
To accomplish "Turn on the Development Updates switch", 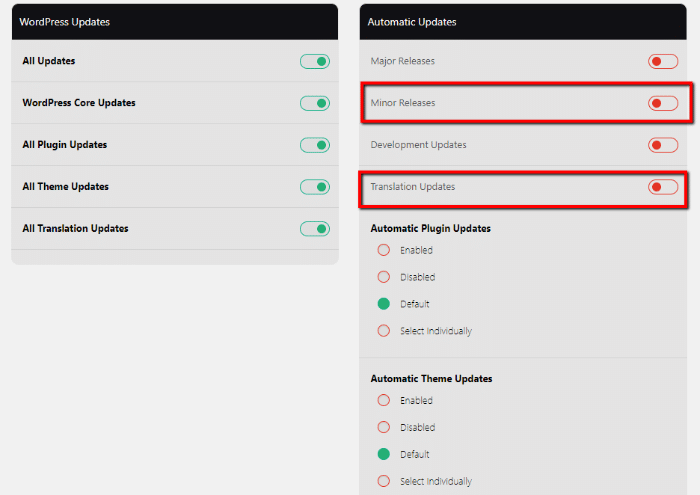I will click(x=663, y=145).
